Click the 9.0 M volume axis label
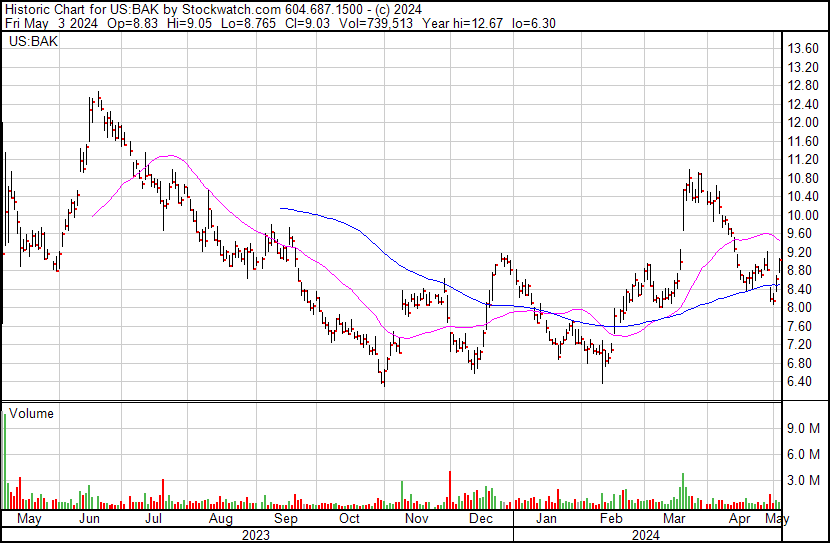The height and width of the screenshot is (543, 830). pos(804,428)
